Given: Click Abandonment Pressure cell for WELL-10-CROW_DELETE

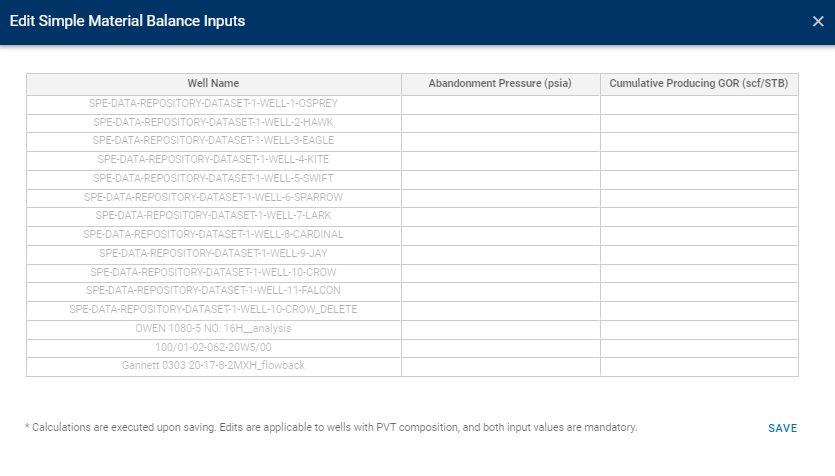Looking at the screenshot, I should 500,309.
